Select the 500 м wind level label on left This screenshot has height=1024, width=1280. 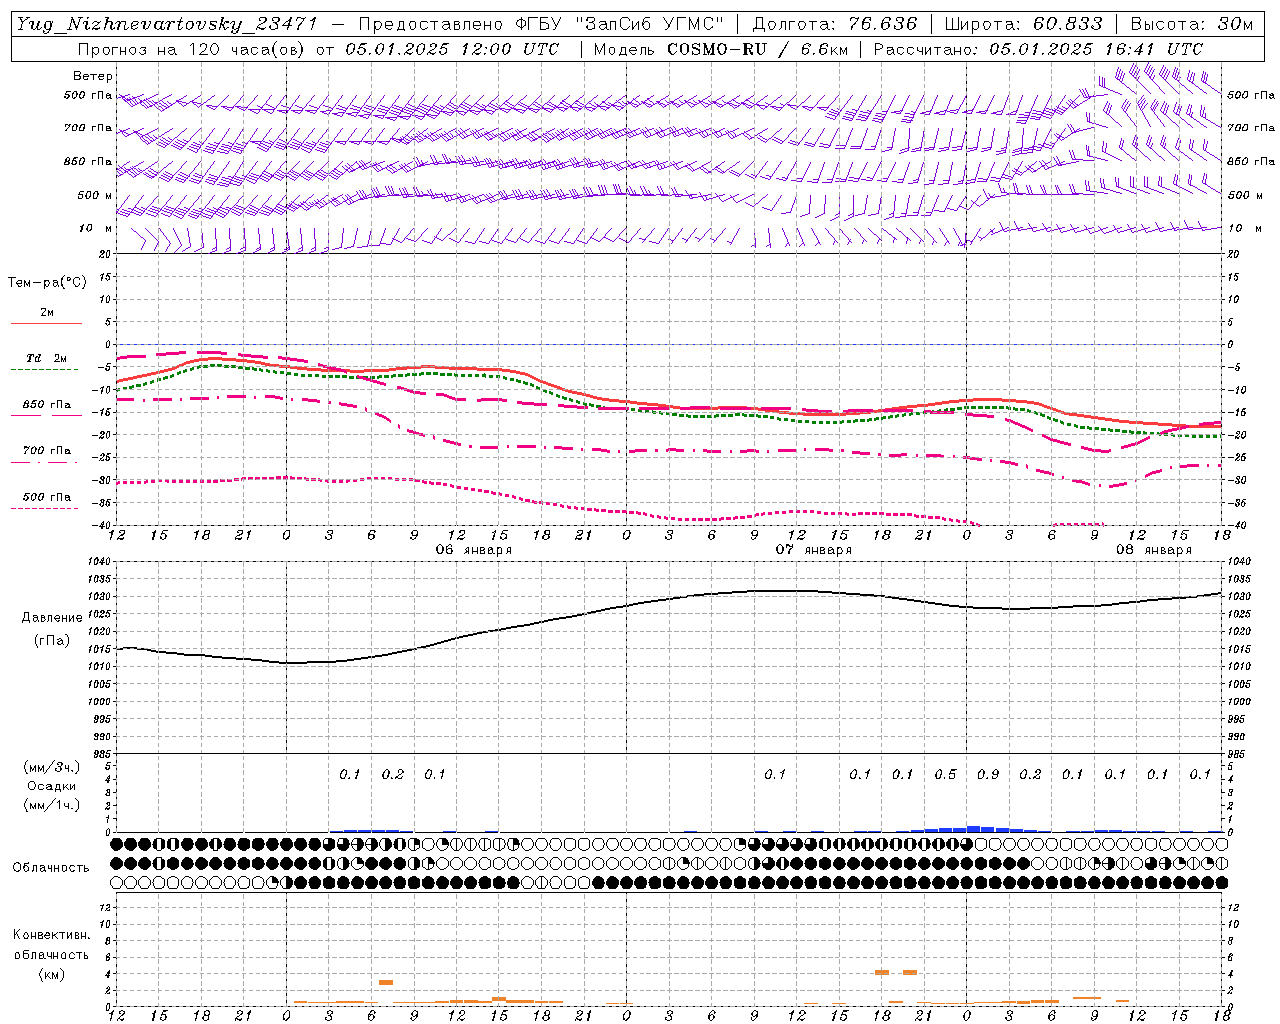click(x=95, y=195)
